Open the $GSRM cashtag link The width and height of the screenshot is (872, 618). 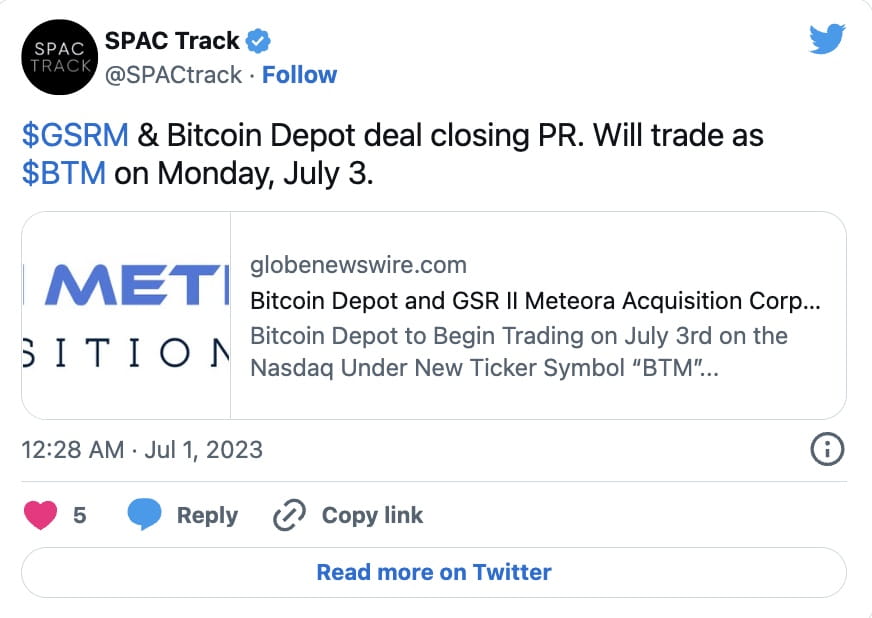coord(75,135)
